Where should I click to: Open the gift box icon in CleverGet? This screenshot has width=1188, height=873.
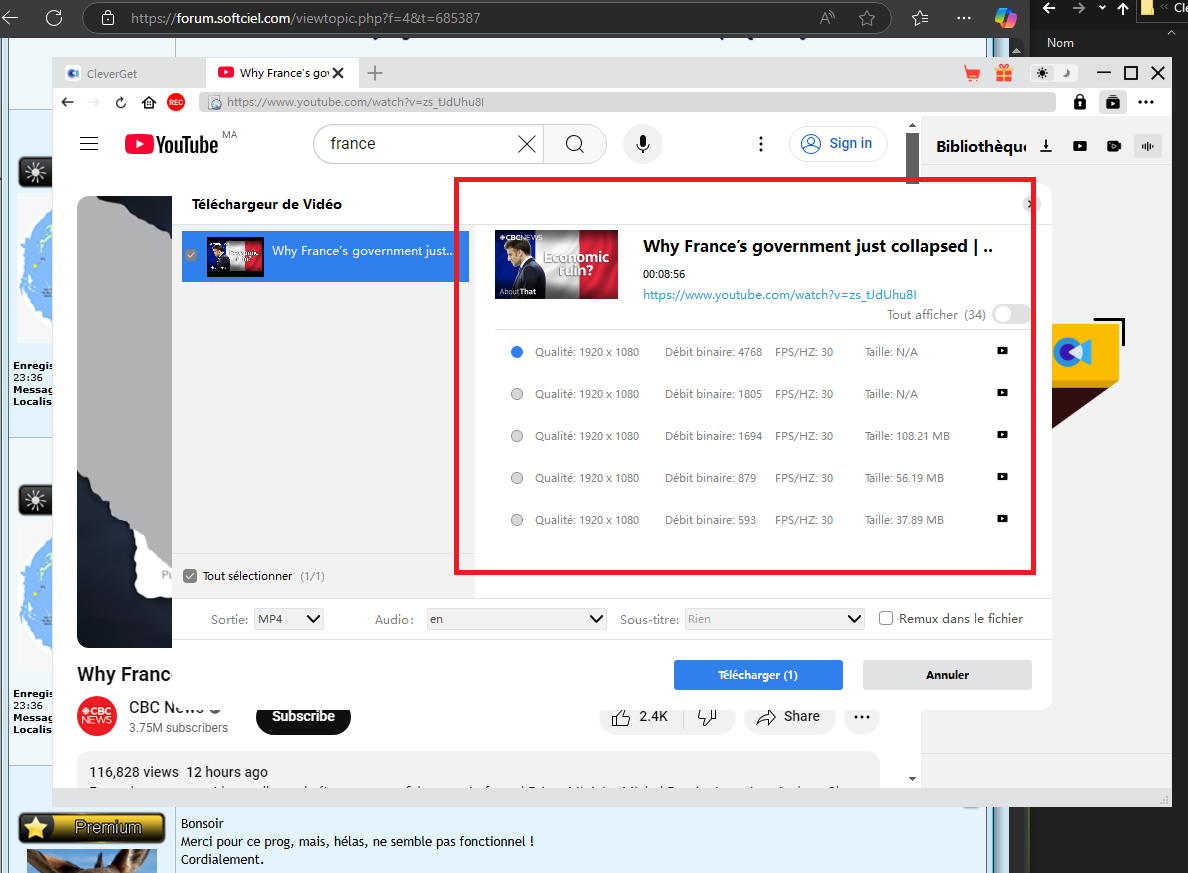pos(1004,74)
